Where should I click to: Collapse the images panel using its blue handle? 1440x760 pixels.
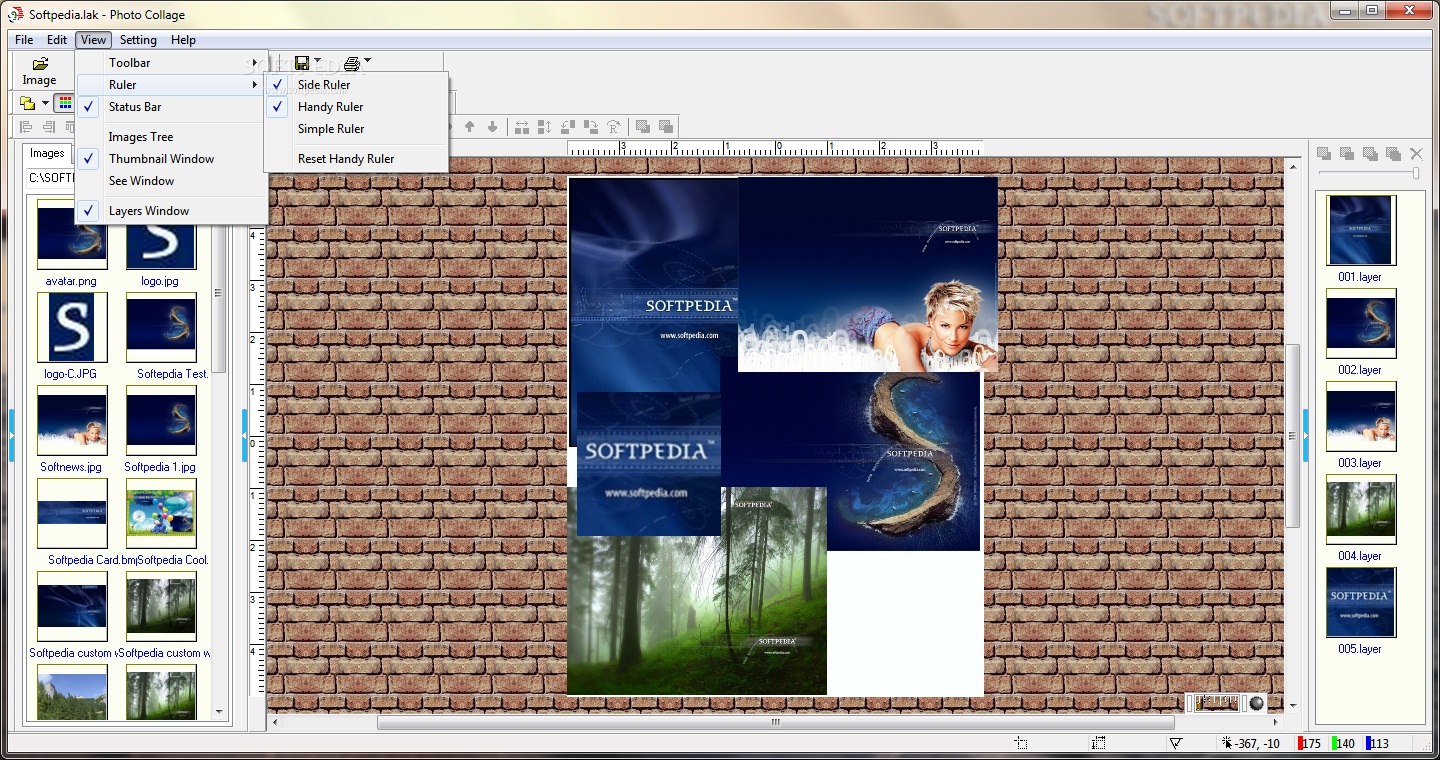pos(244,435)
